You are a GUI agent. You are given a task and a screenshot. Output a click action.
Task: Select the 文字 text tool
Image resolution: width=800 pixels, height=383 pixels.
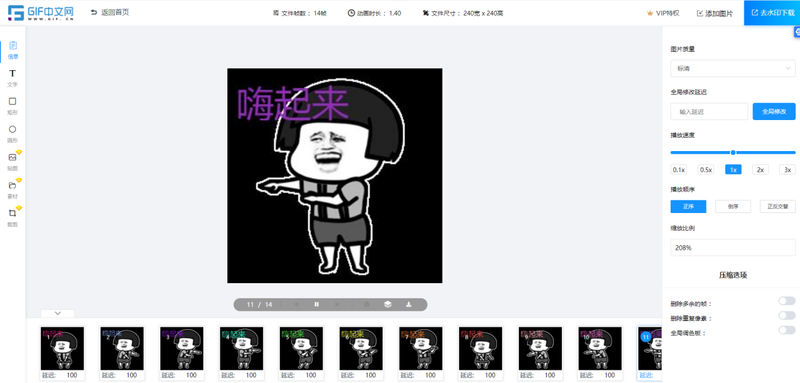point(13,78)
